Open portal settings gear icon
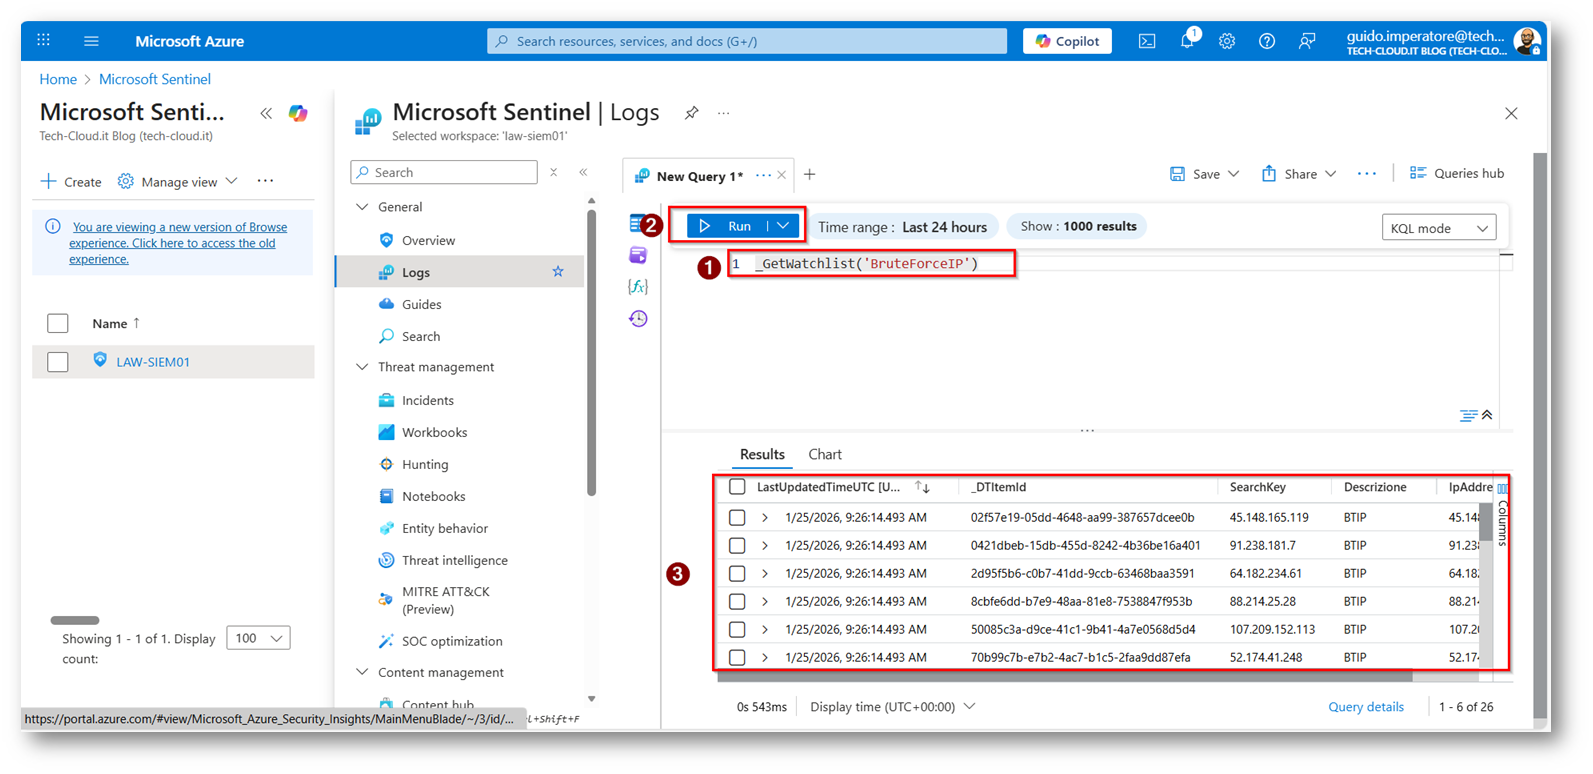This screenshot has height=774, width=1593. [x=1227, y=41]
